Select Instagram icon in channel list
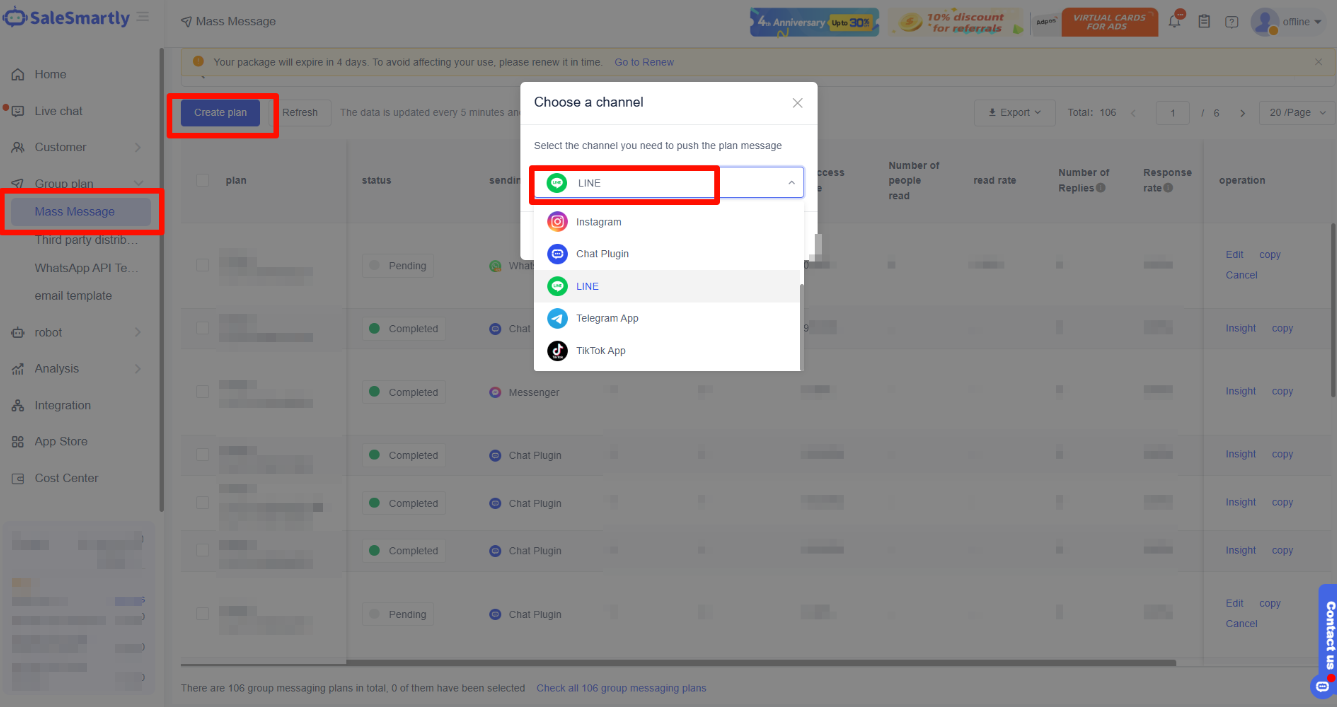The width and height of the screenshot is (1337, 707). pyautogui.click(x=558, y=222)
